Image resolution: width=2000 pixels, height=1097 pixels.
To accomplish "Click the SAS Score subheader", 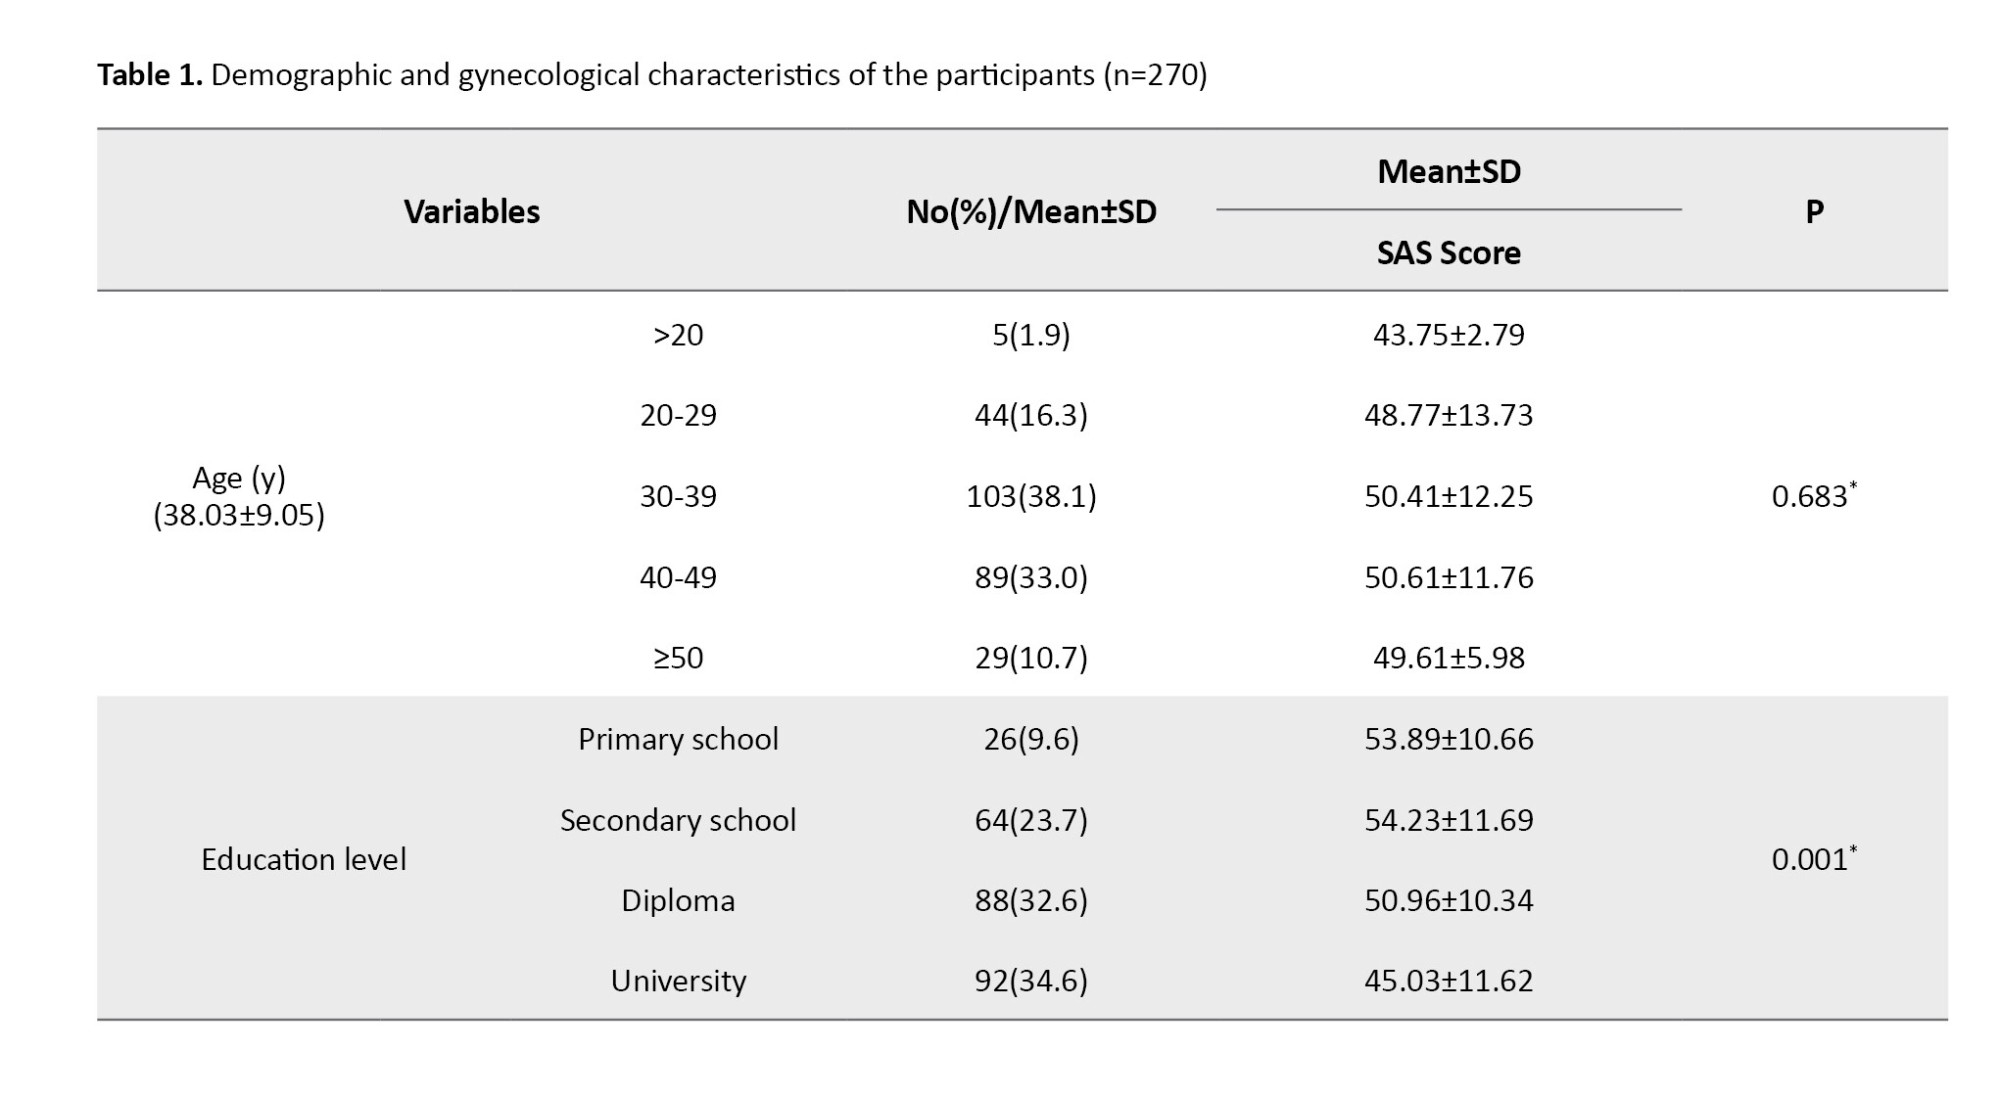I will 1448,253.
